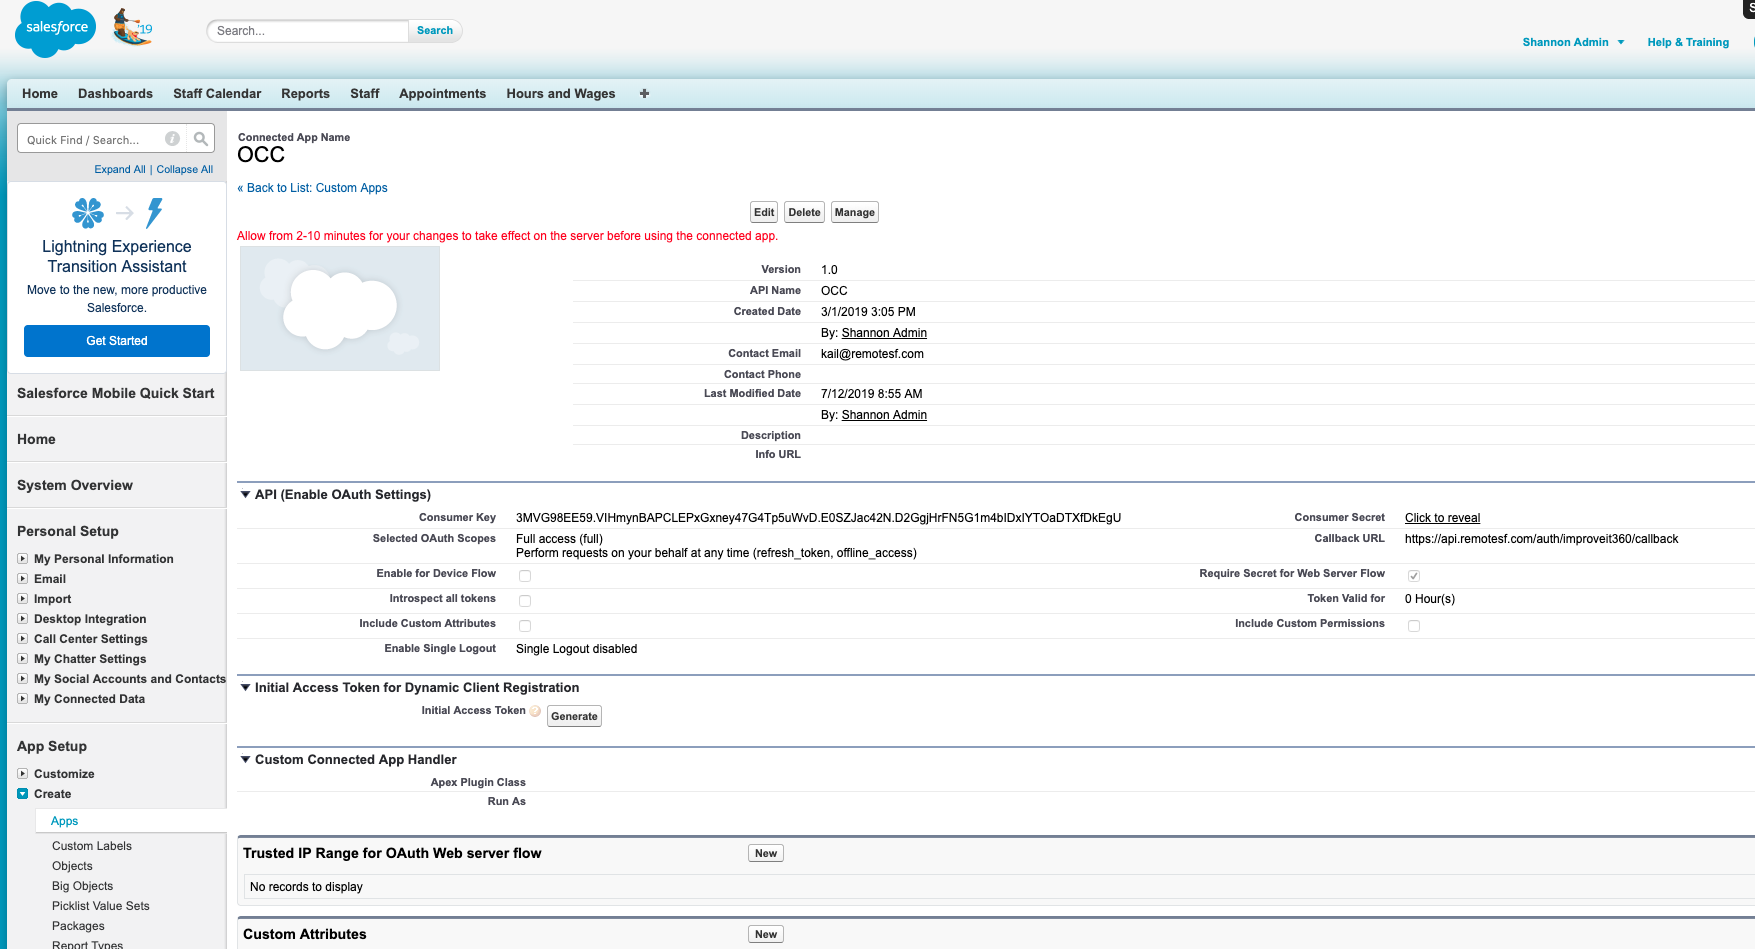Open Custom Labels in sidebar
The width and height of the screenshot is (1755, 949).
tap(92, 846)
